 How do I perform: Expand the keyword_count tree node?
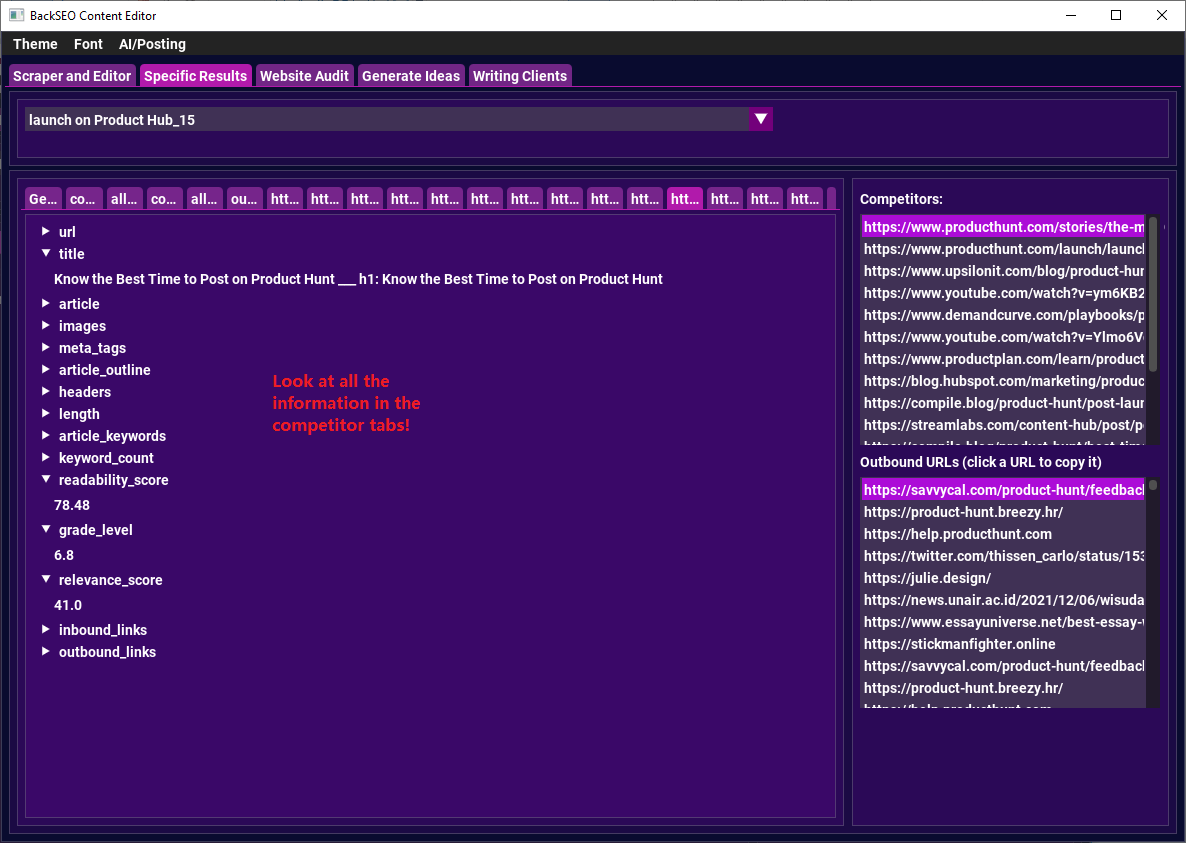[x=46, y=457]
